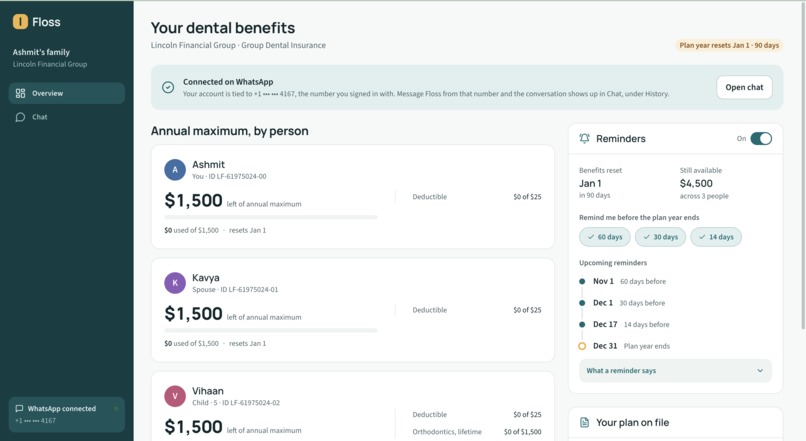Click Ashmit's annual maximum progress bar

(271, 217)
